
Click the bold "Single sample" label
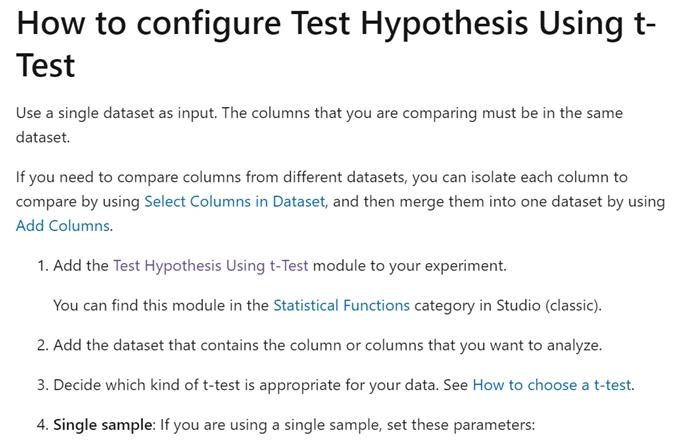click(99, 423)
